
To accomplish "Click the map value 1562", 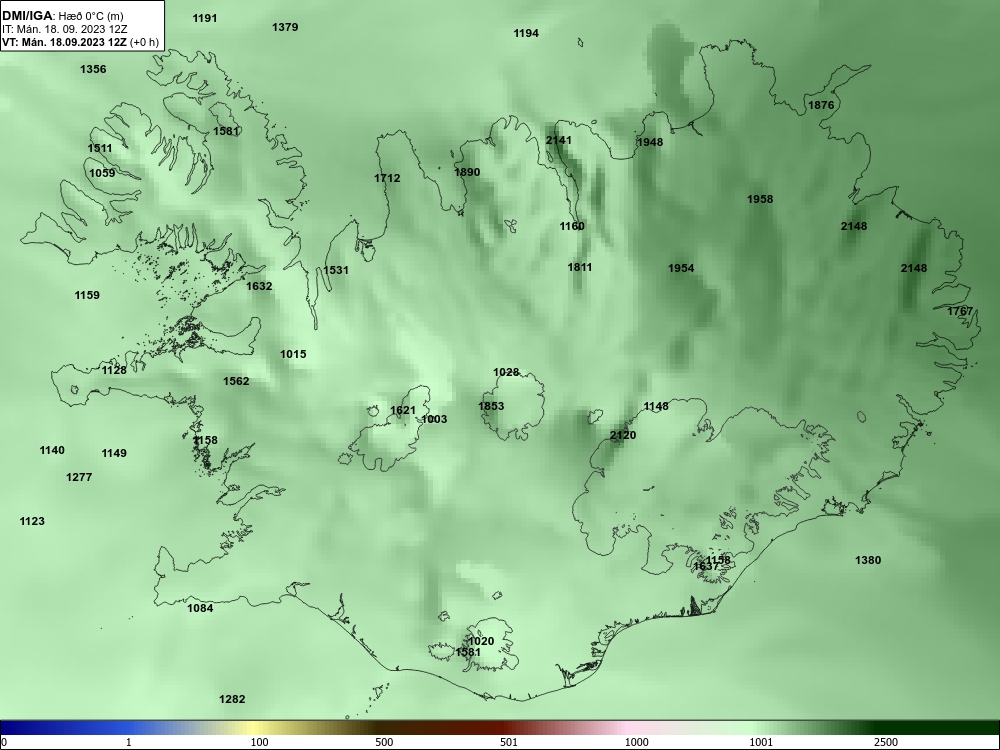I will (236, 381).
